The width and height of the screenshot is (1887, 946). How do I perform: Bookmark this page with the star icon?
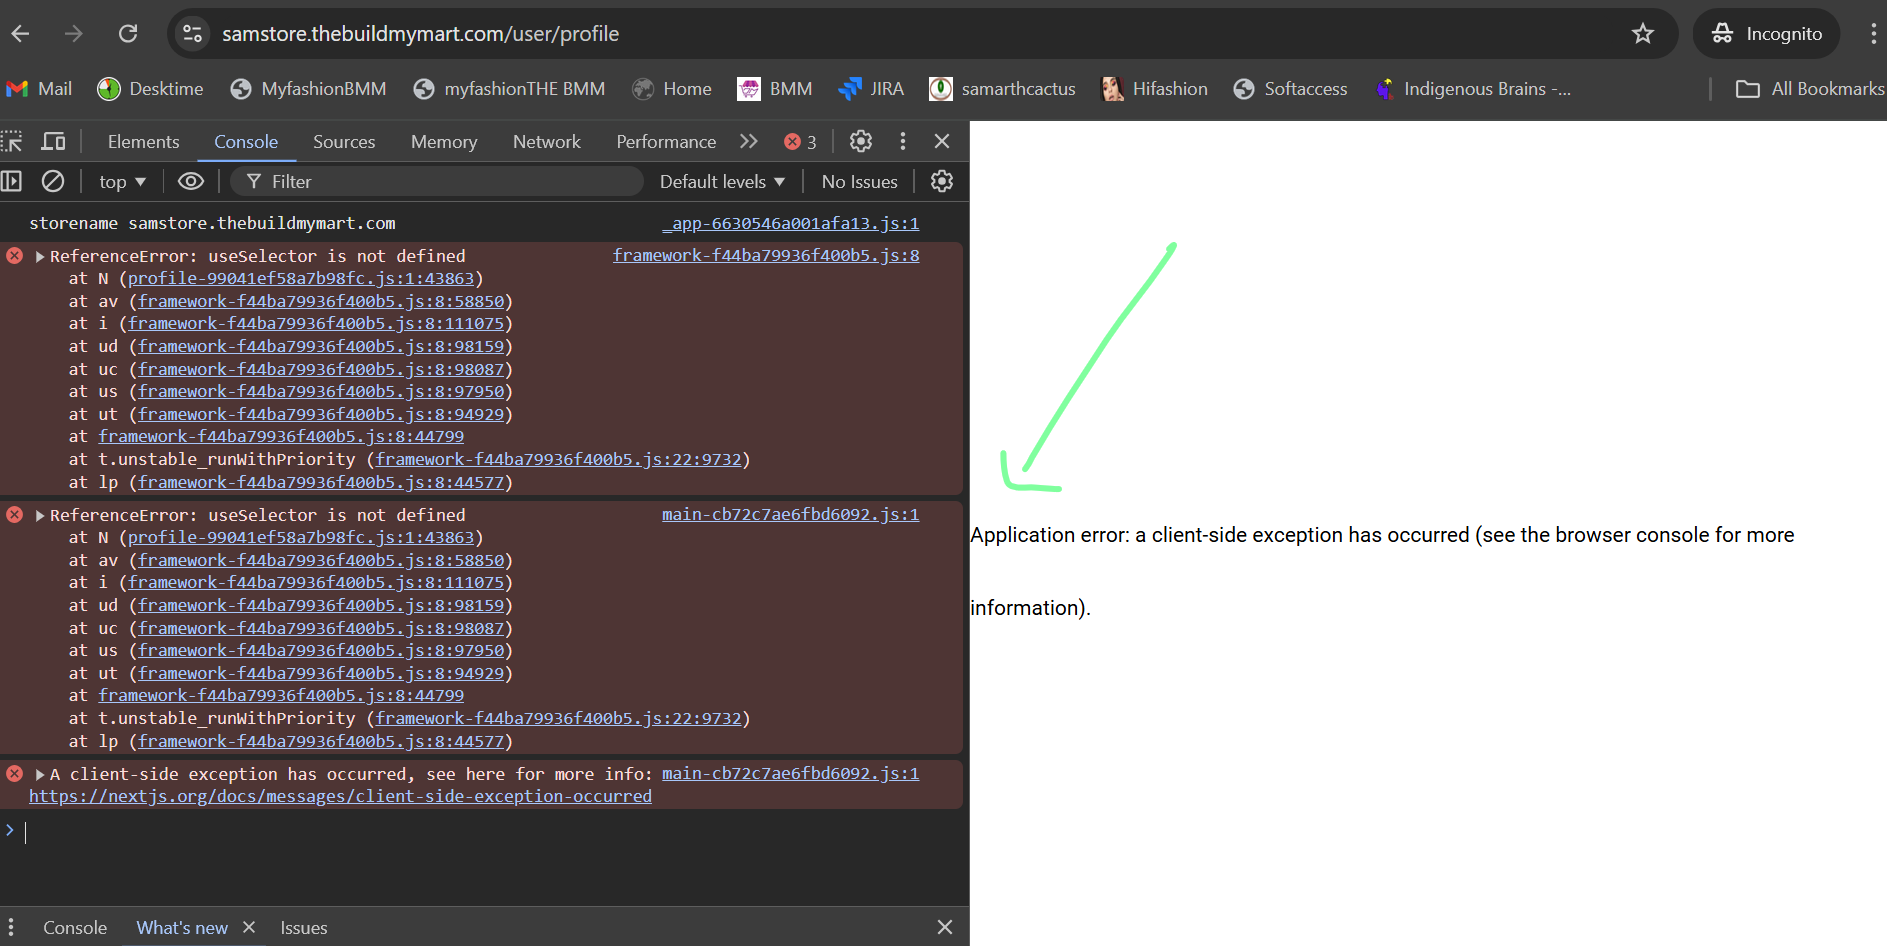(x=1643, y=34)
